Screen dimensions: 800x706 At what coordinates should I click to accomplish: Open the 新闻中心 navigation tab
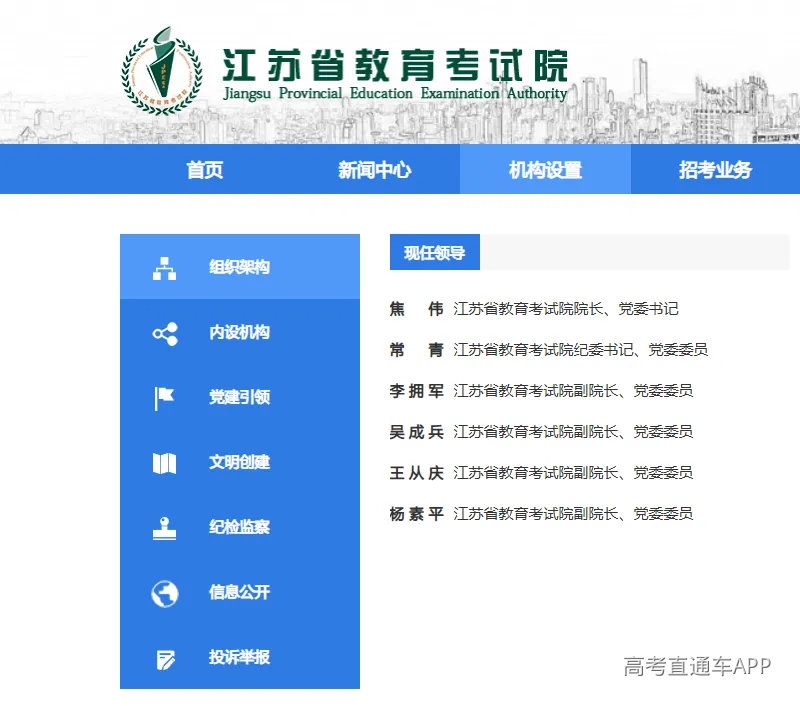tap(374, 169)
